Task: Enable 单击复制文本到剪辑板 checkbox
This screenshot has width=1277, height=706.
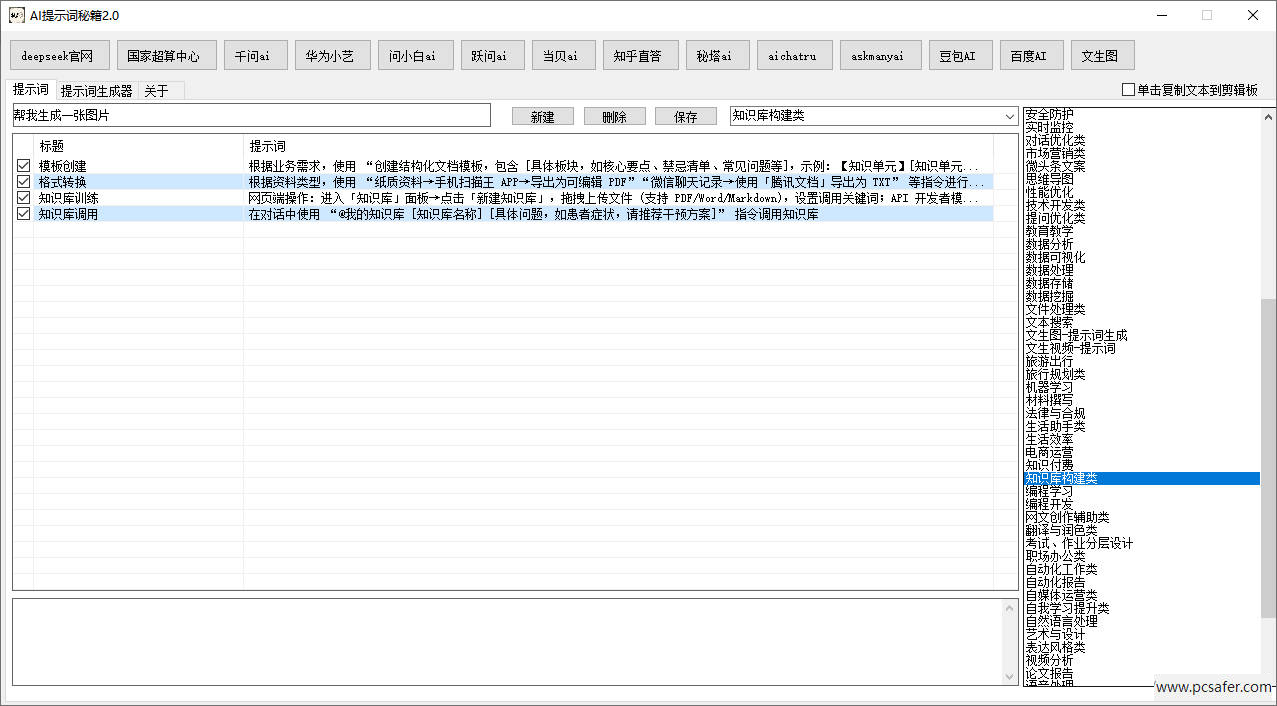Action: (1129, 90)
